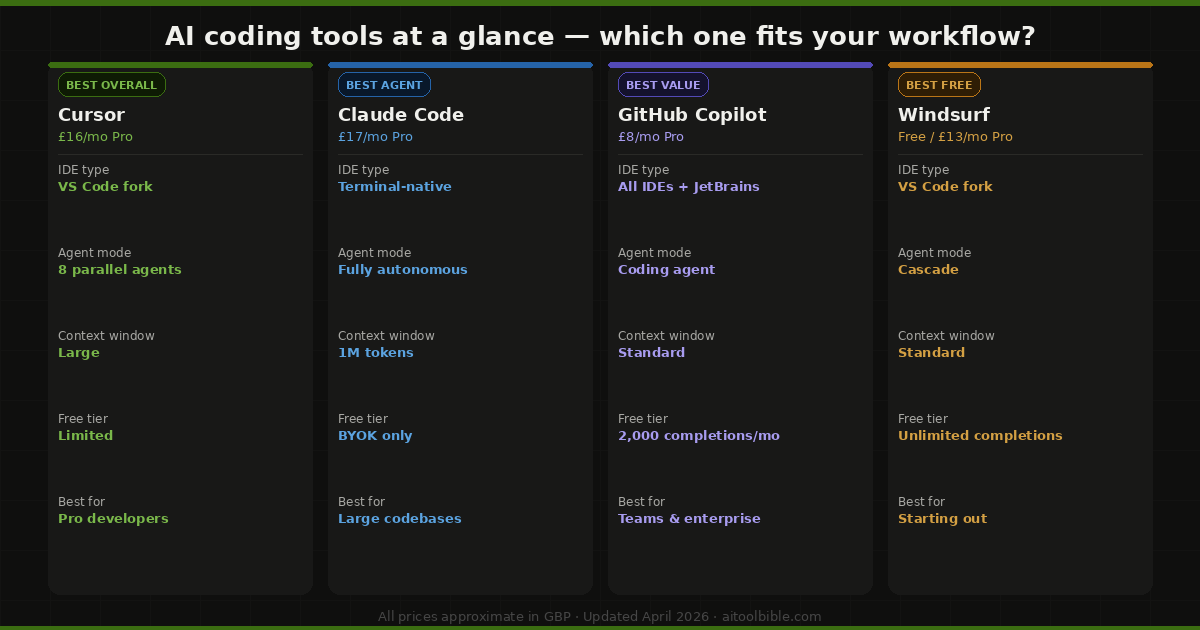Image resolution: width=1200 pixels, height=630 pixels.
Task: Click Windsurf's VS Code fork value
Action: coord(945,187)
